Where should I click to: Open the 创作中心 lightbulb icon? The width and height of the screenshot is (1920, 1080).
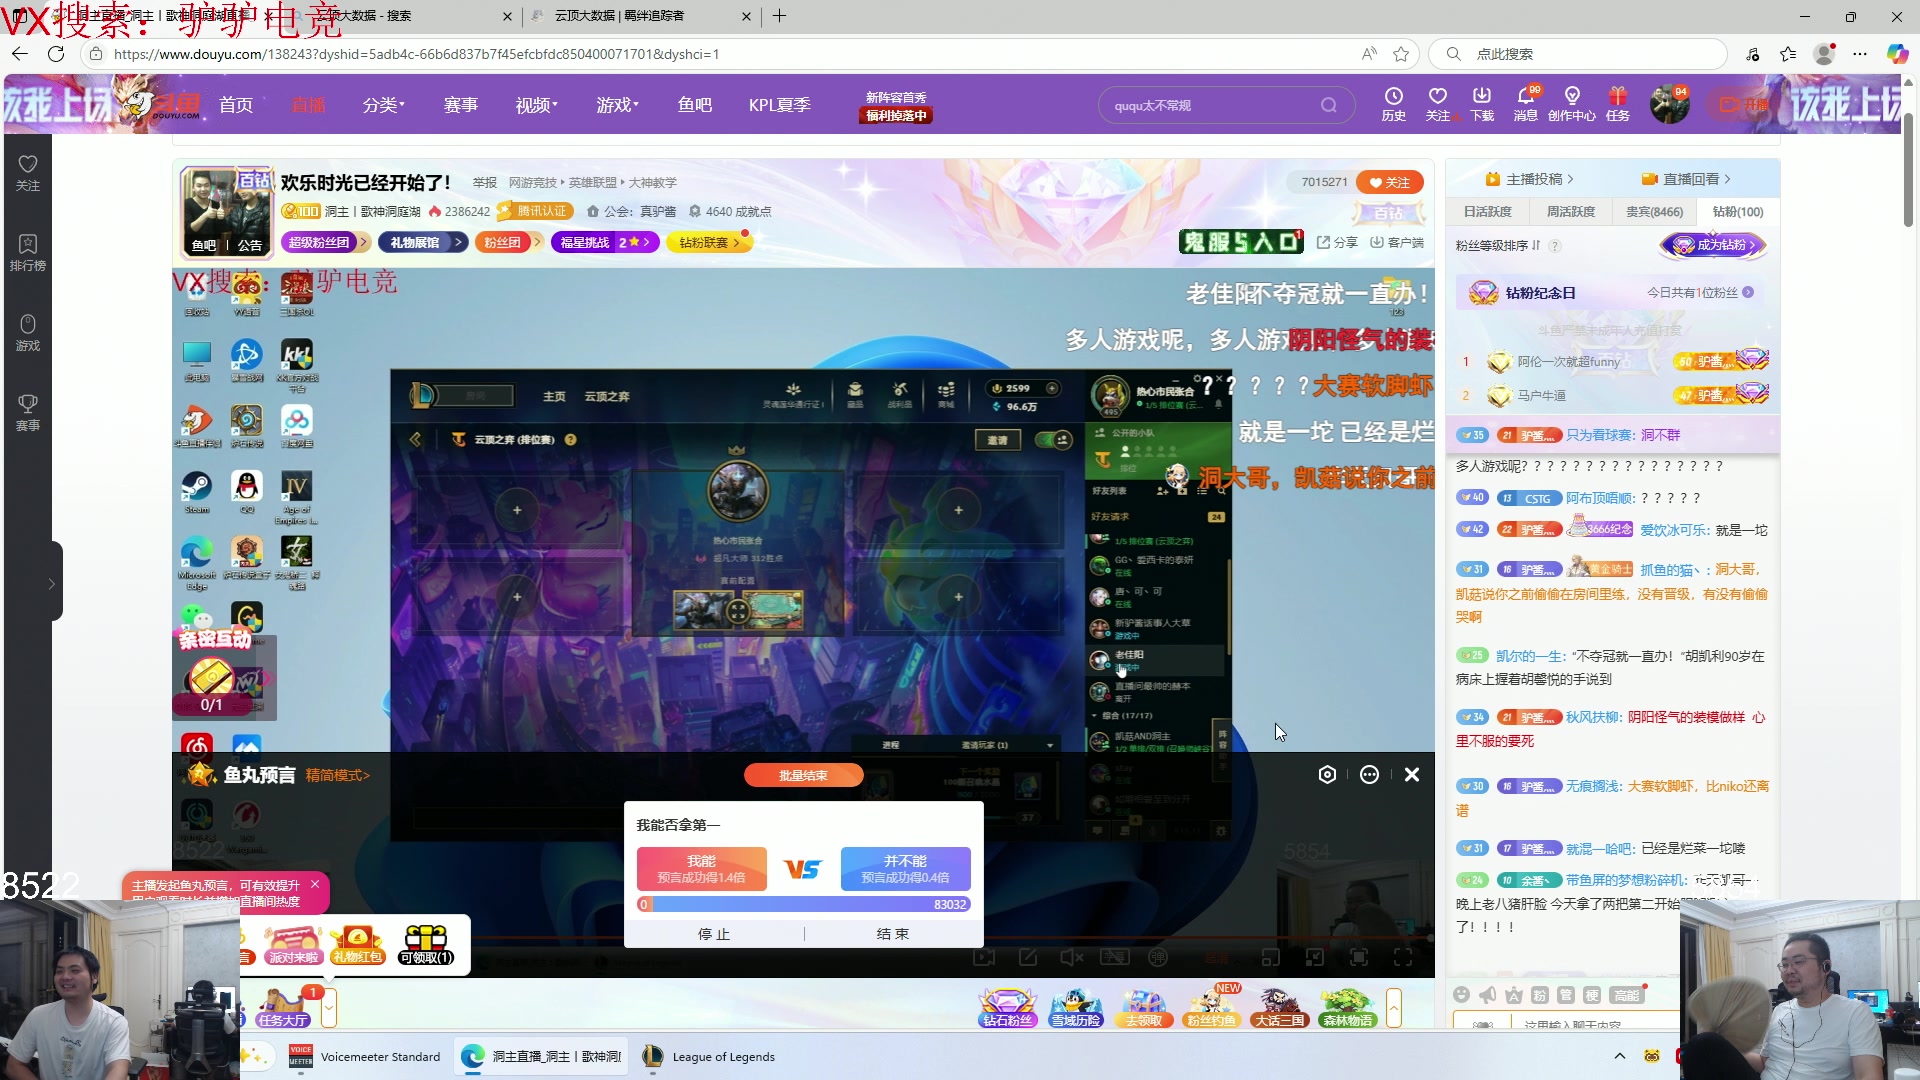pyautogui.click(x=1571, y=104)
